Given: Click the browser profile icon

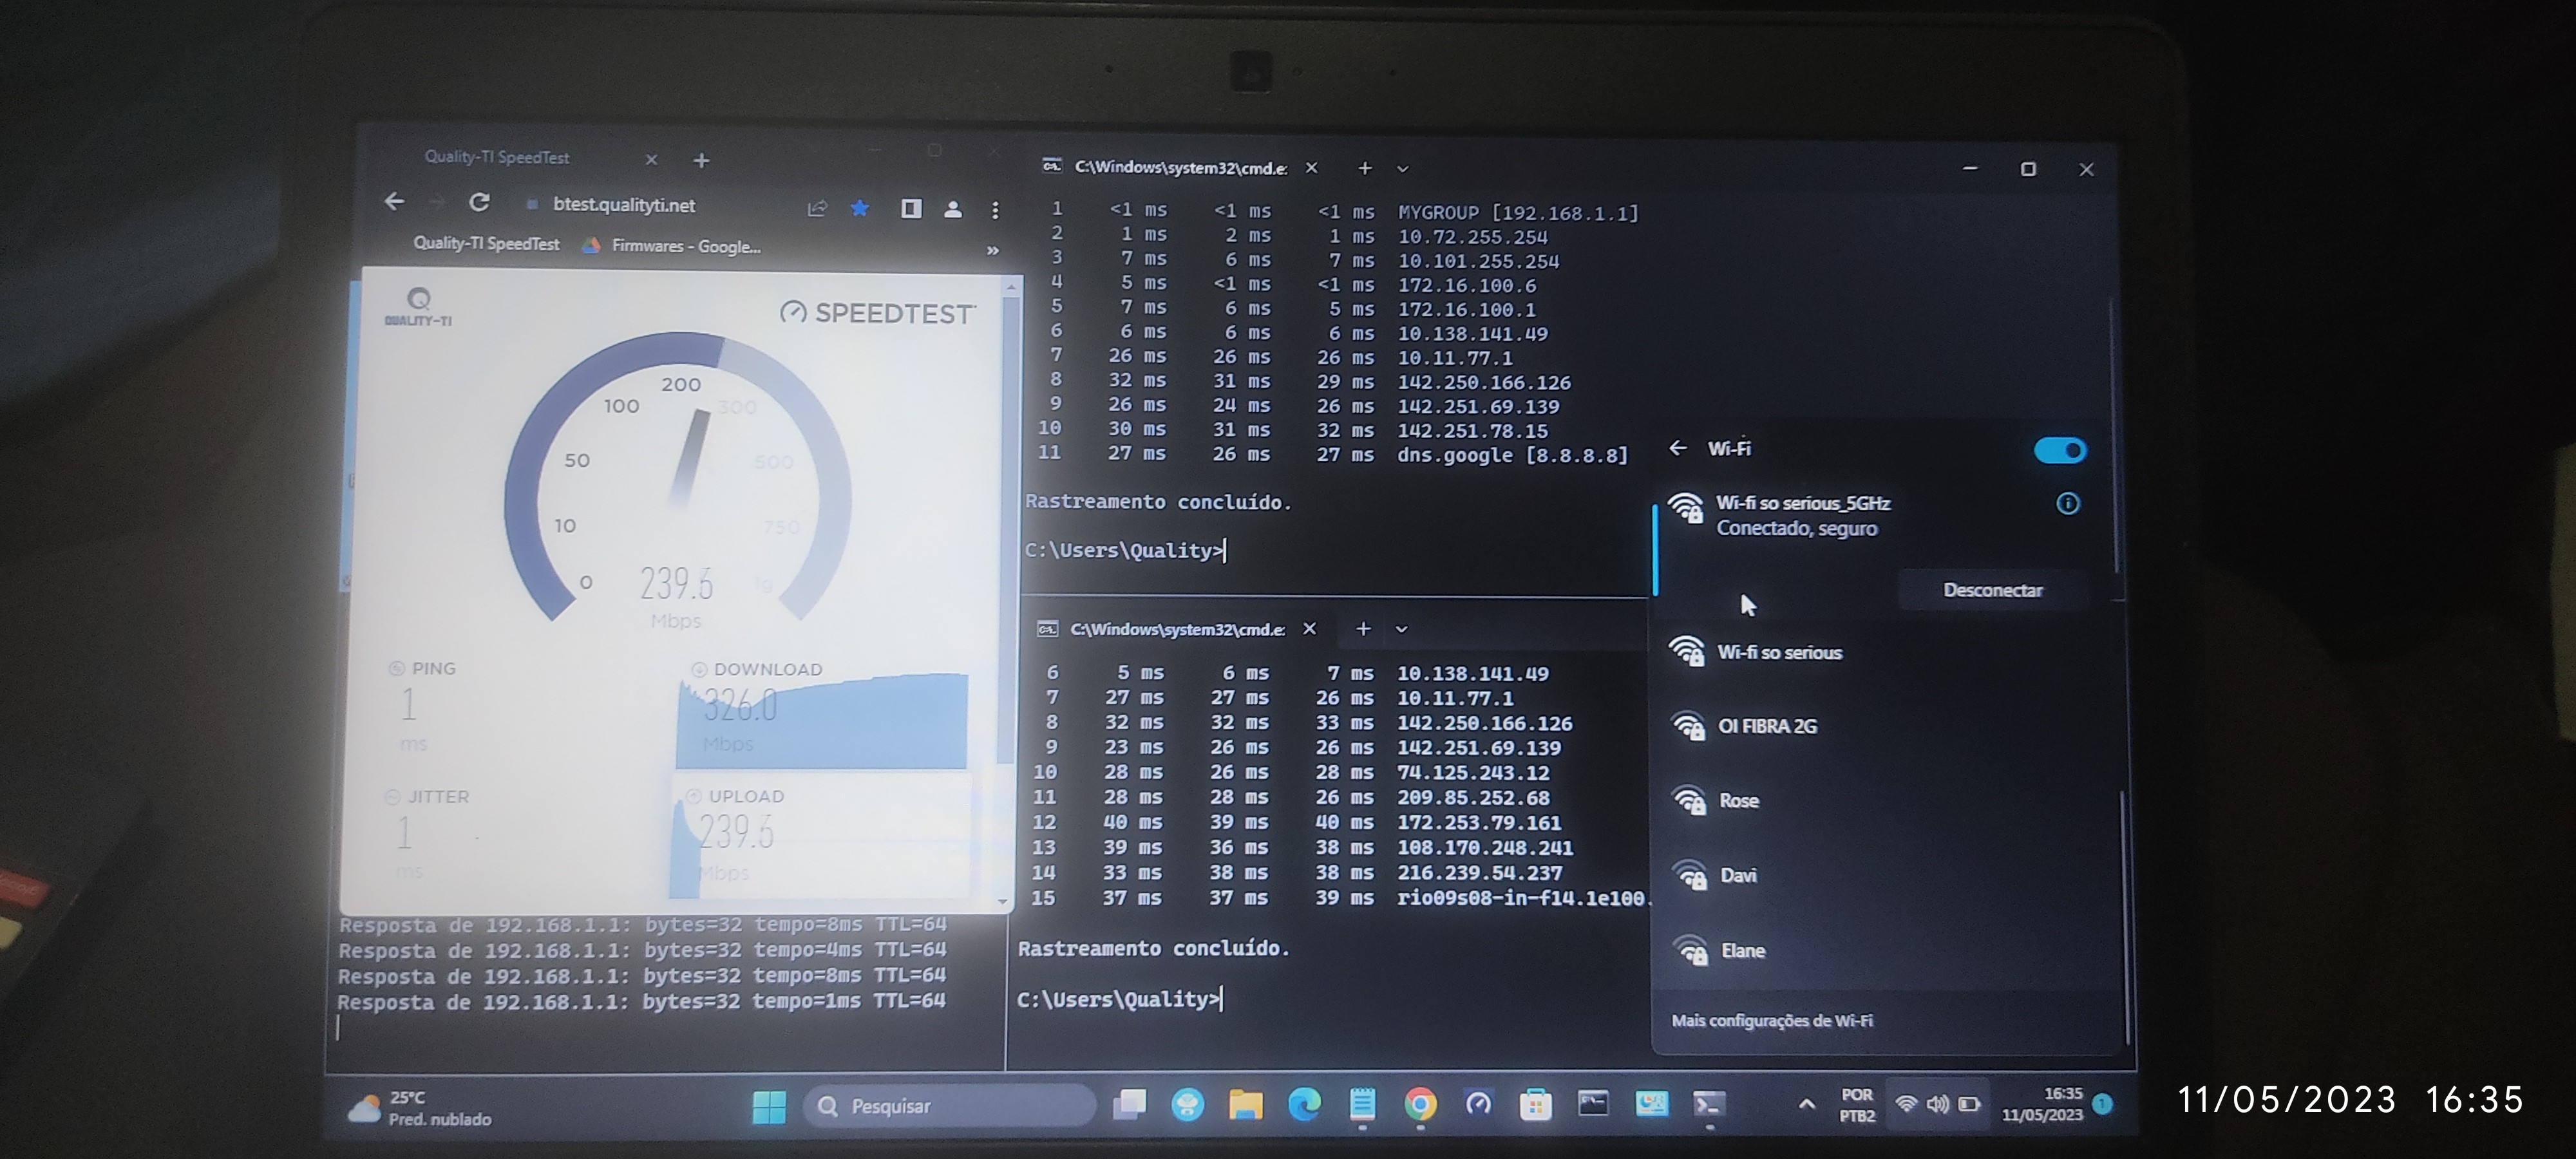Looking at the screenshot, I should [x=953, y=209].
